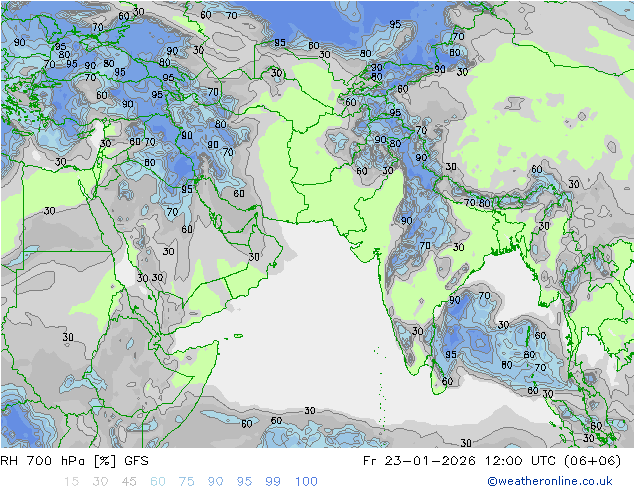Select the 'RH 700 hPa [%] GFS' title text
Image resolution: width=634 pixels, height=490 pixels.
tap(74, 461)
